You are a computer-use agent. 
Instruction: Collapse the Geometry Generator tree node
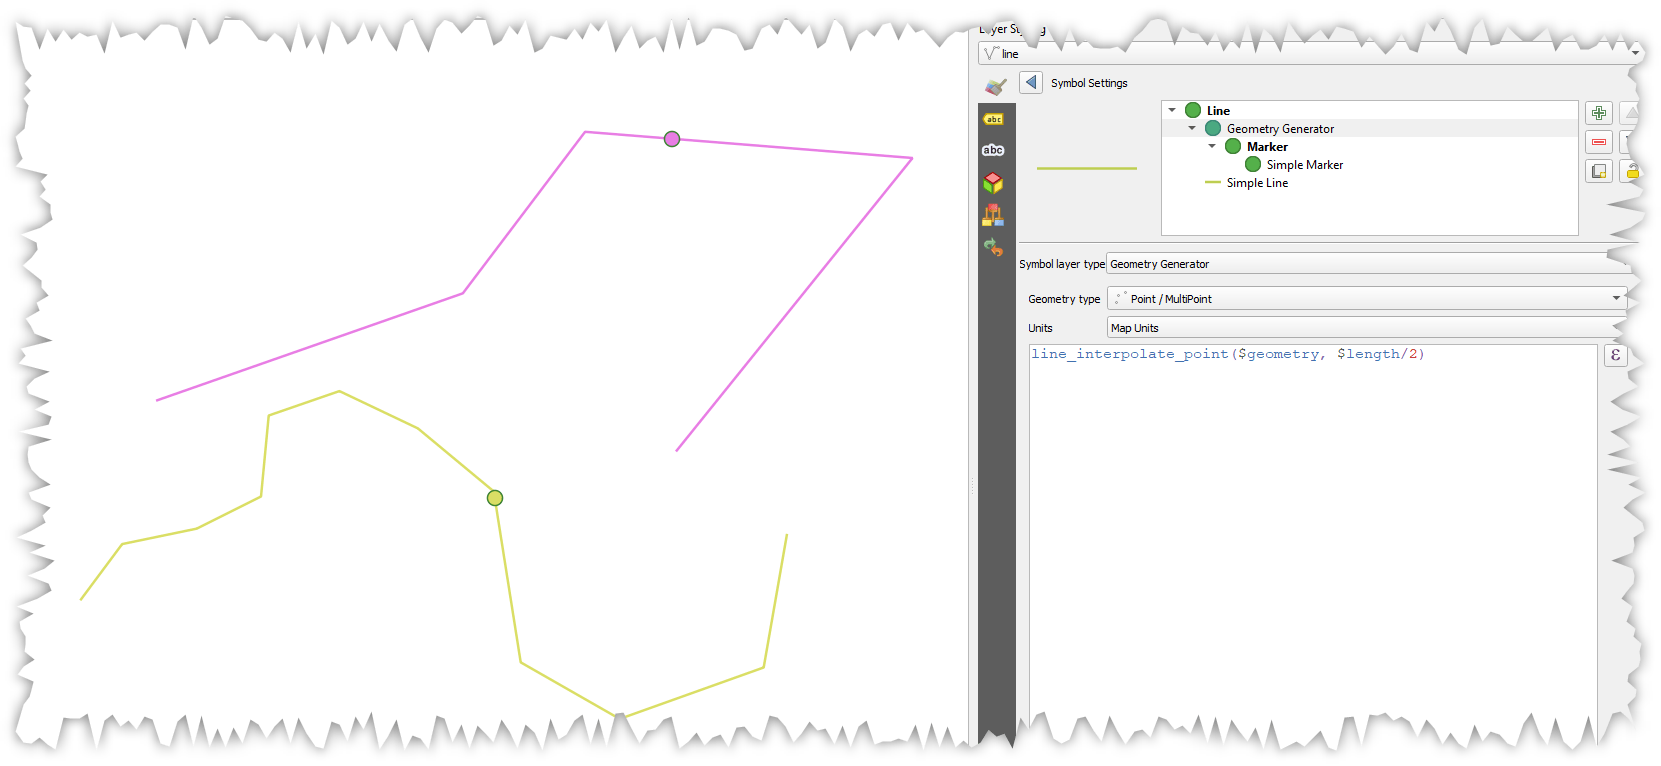(x=1192, y=128)
